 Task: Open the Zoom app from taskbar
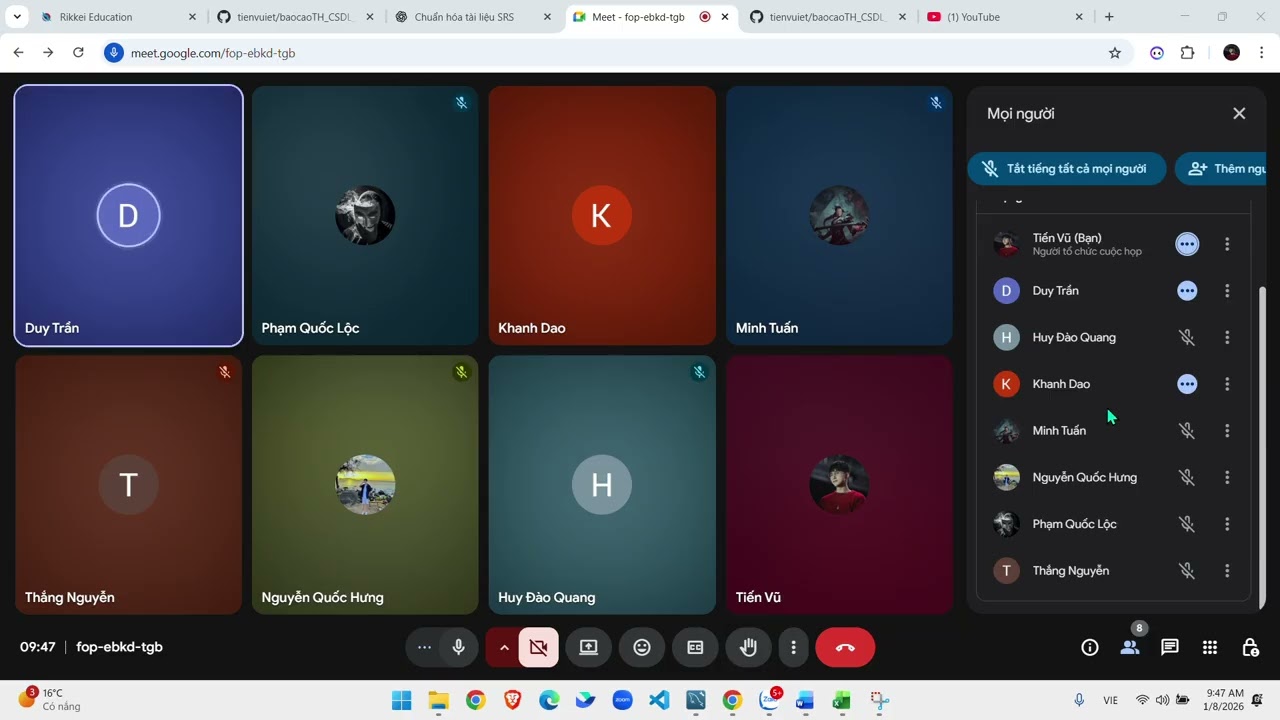click(x=622, y=700)
